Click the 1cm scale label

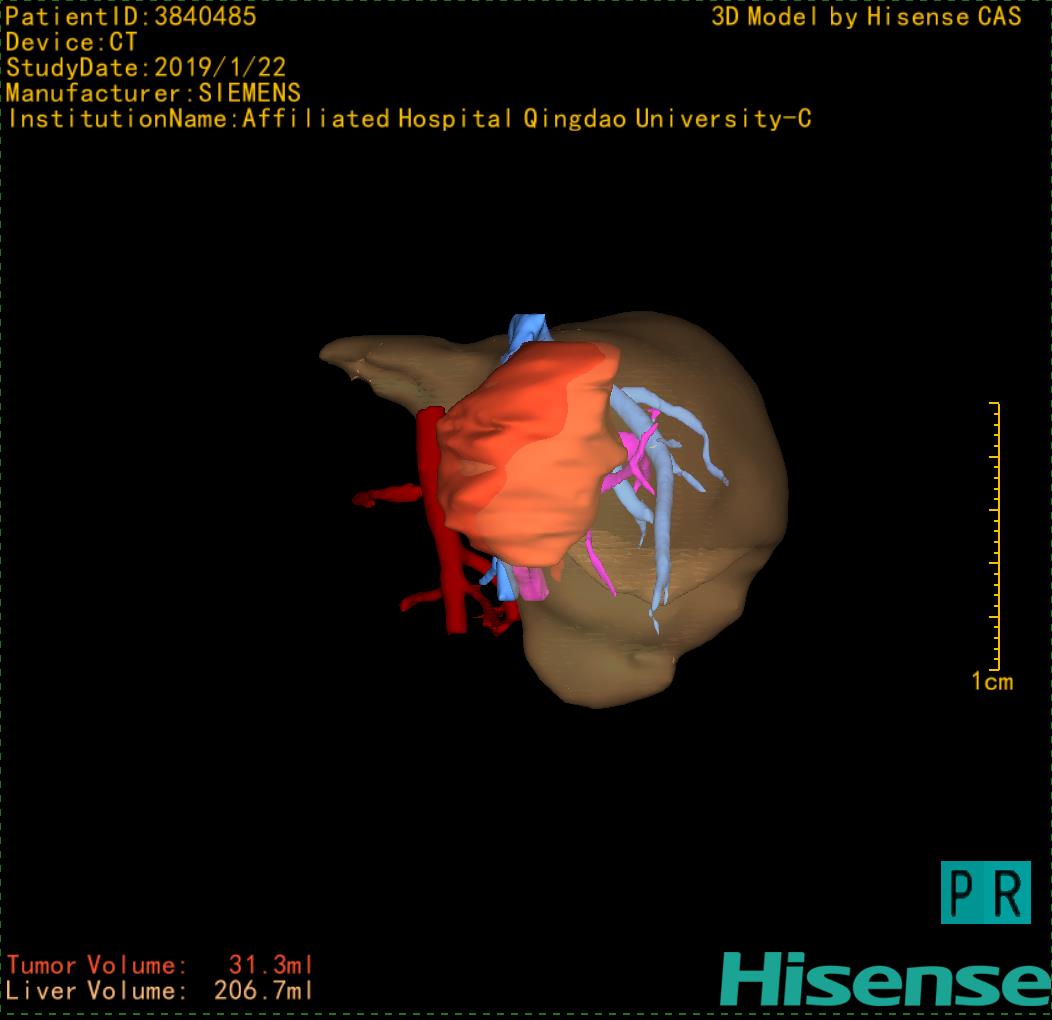pos(992,682)
